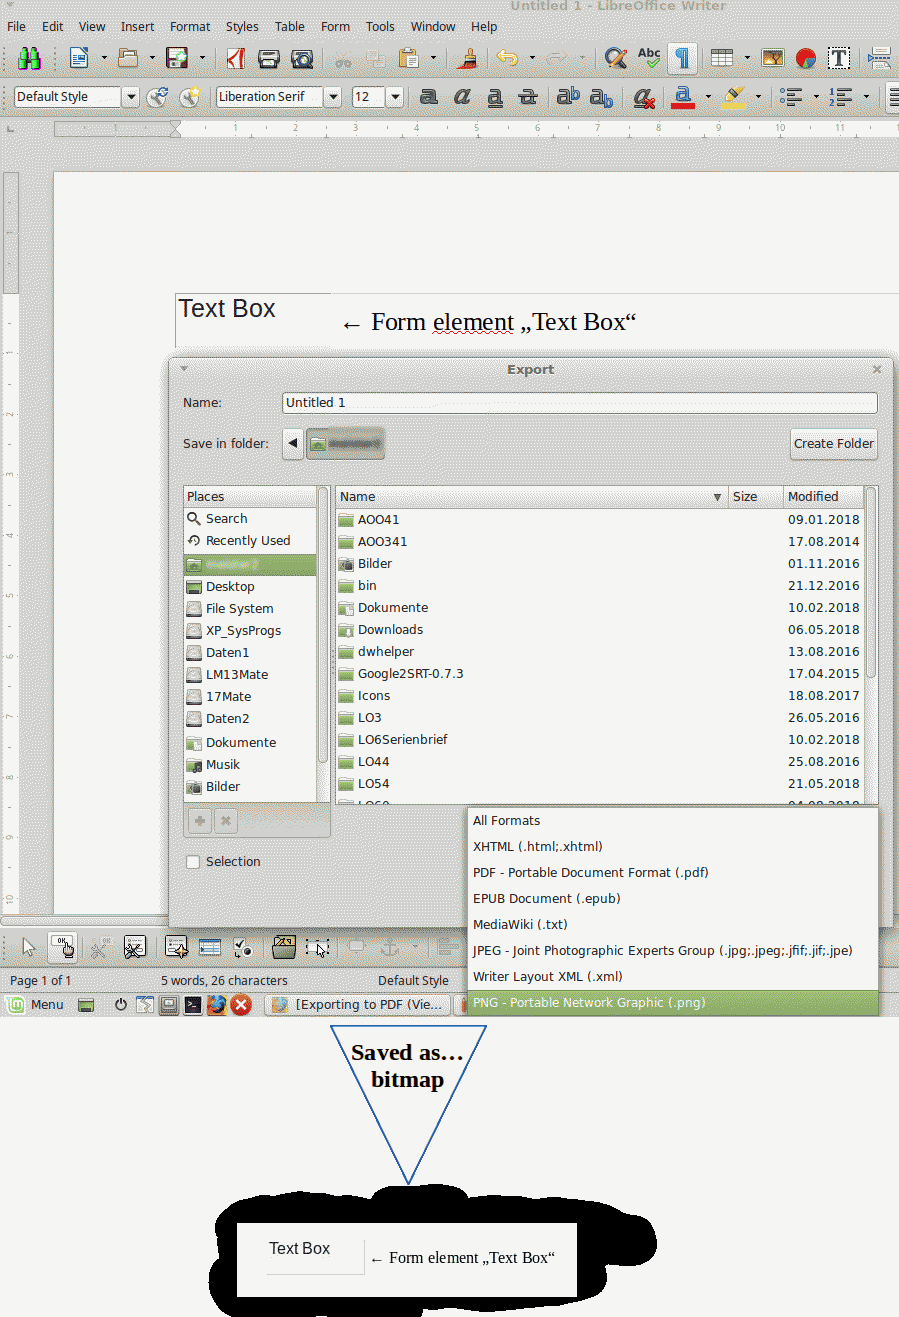Toggle Italic formatting
899x1317 pixels.
pyautogui.click(x=462, y=97)
